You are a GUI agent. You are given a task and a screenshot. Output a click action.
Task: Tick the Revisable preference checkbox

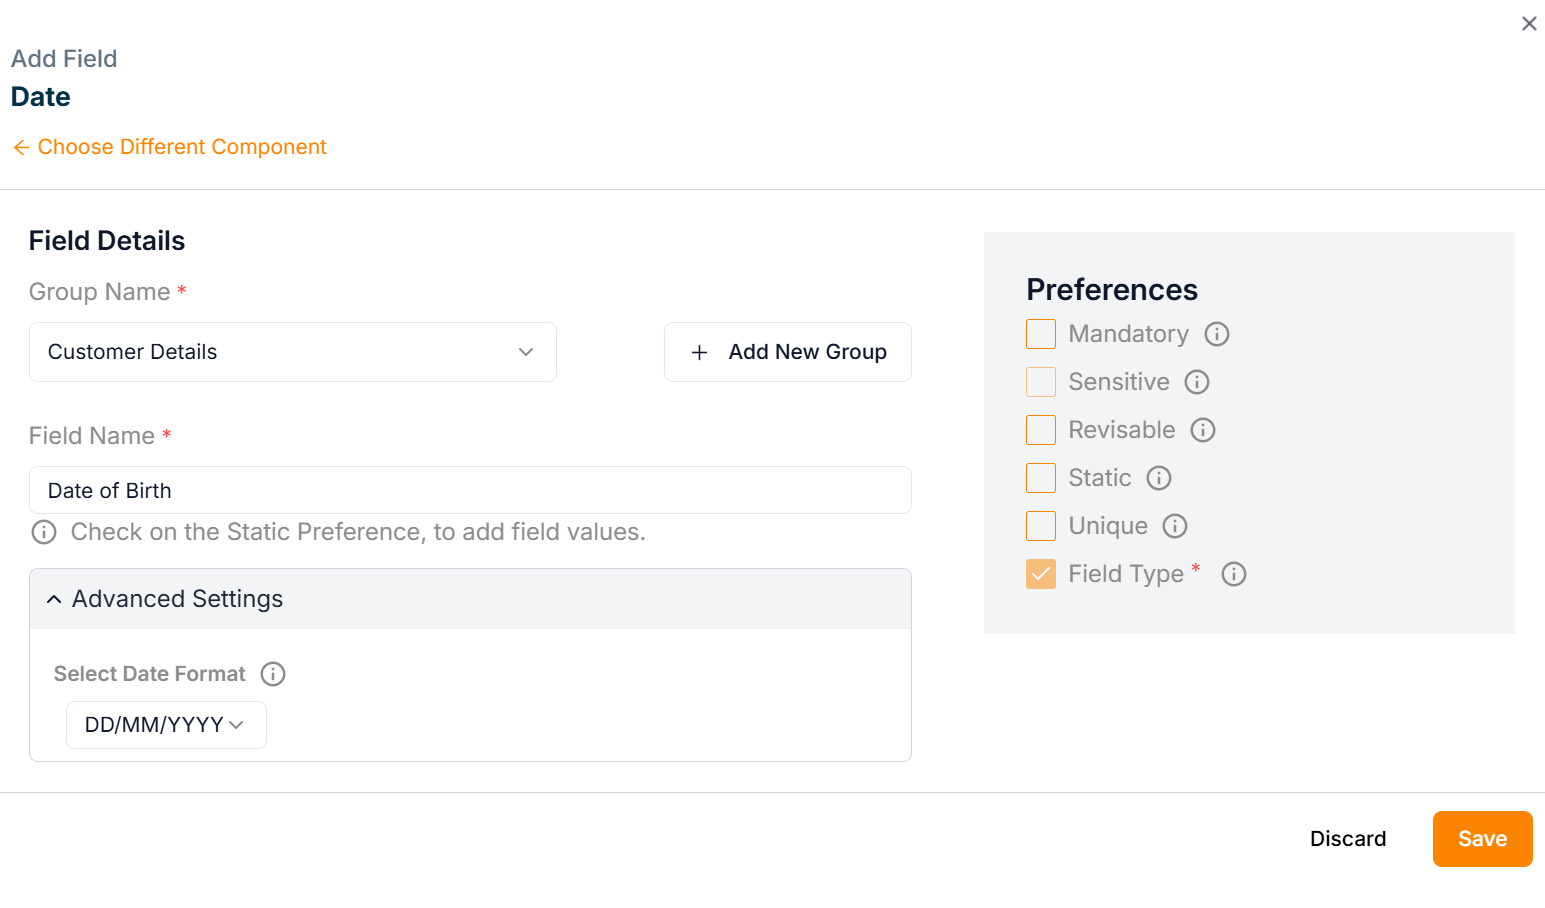[1040, 430]
